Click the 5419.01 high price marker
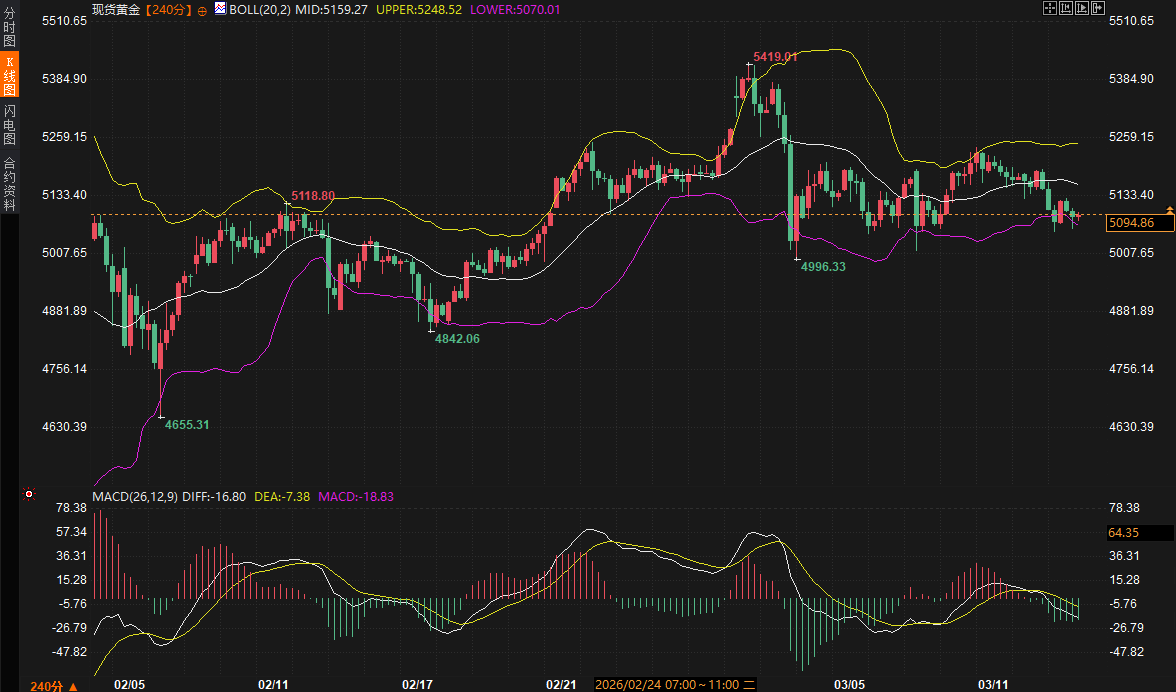This screenshot has width=1176, height=692. point(775,57)
